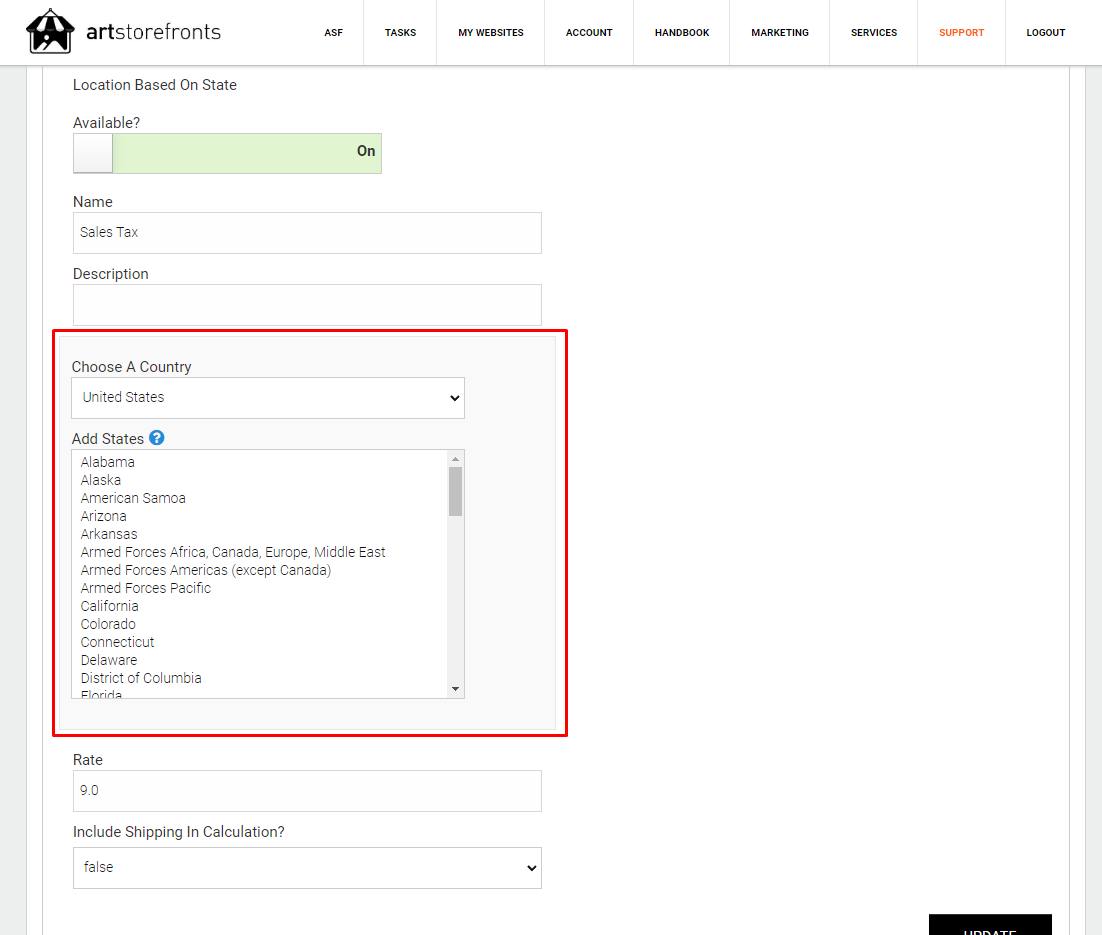The height and width of the screenshot is (935, 1102).
Task: Click into the Description field
Action: coord(307,305)
